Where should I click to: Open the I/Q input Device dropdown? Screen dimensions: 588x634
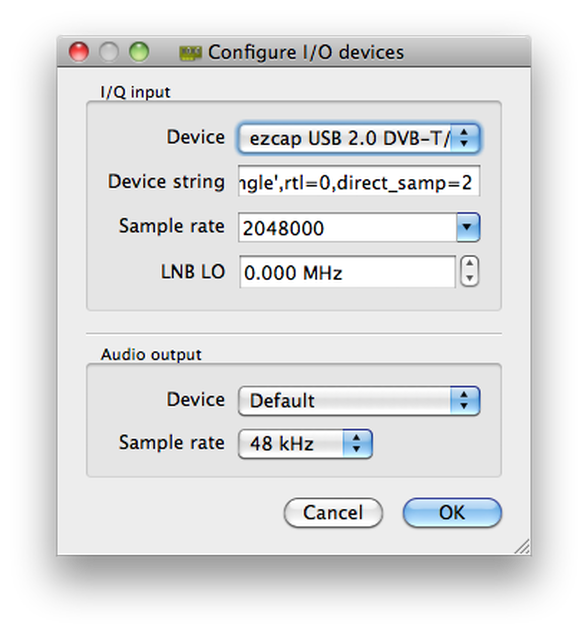click(x=359, y=138)
